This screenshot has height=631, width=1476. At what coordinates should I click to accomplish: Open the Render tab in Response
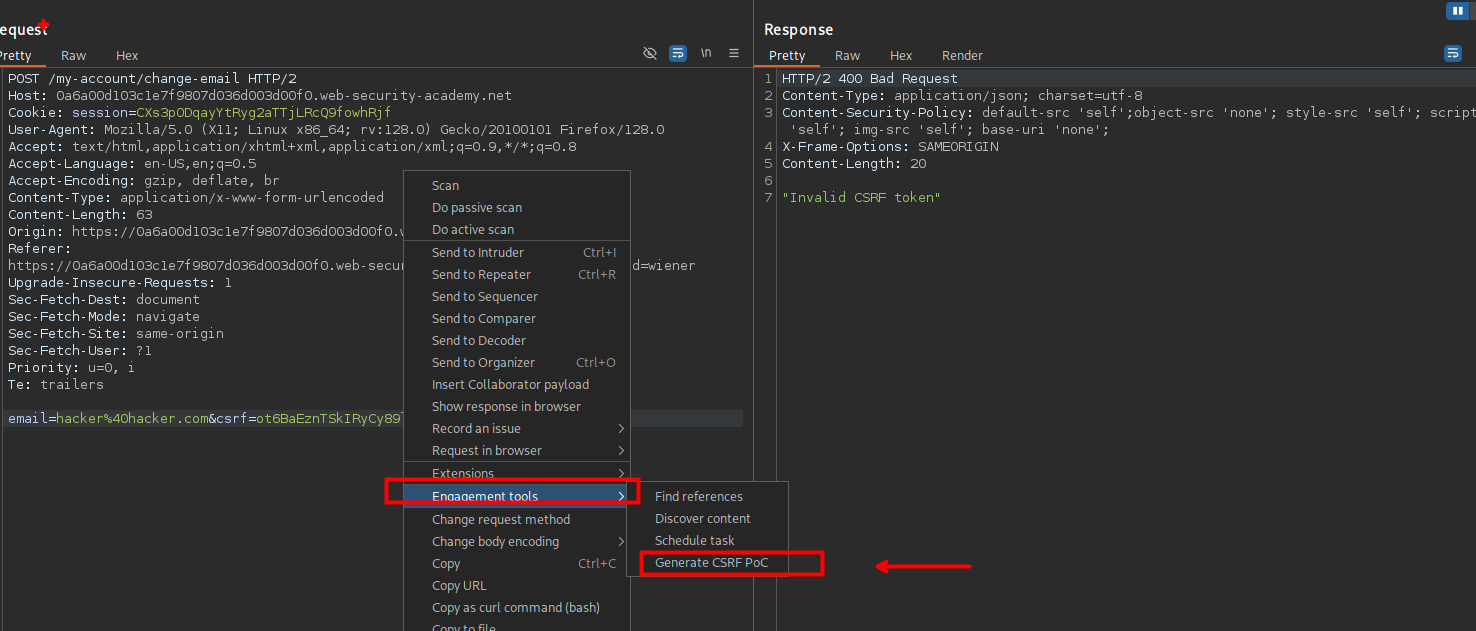(962, 56)
